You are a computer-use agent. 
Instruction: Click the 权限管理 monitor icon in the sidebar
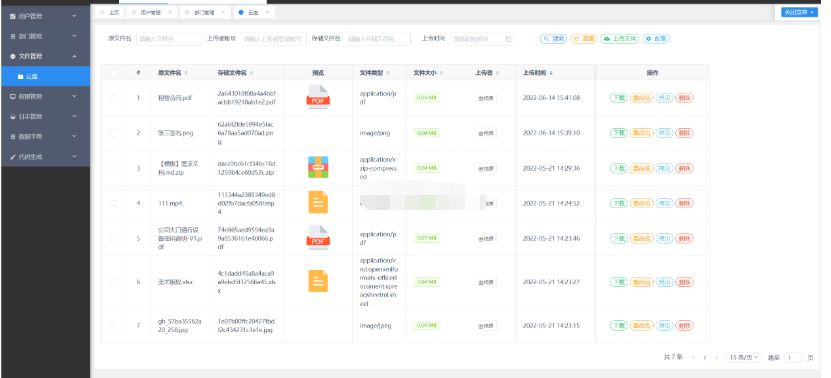point(13,96)
